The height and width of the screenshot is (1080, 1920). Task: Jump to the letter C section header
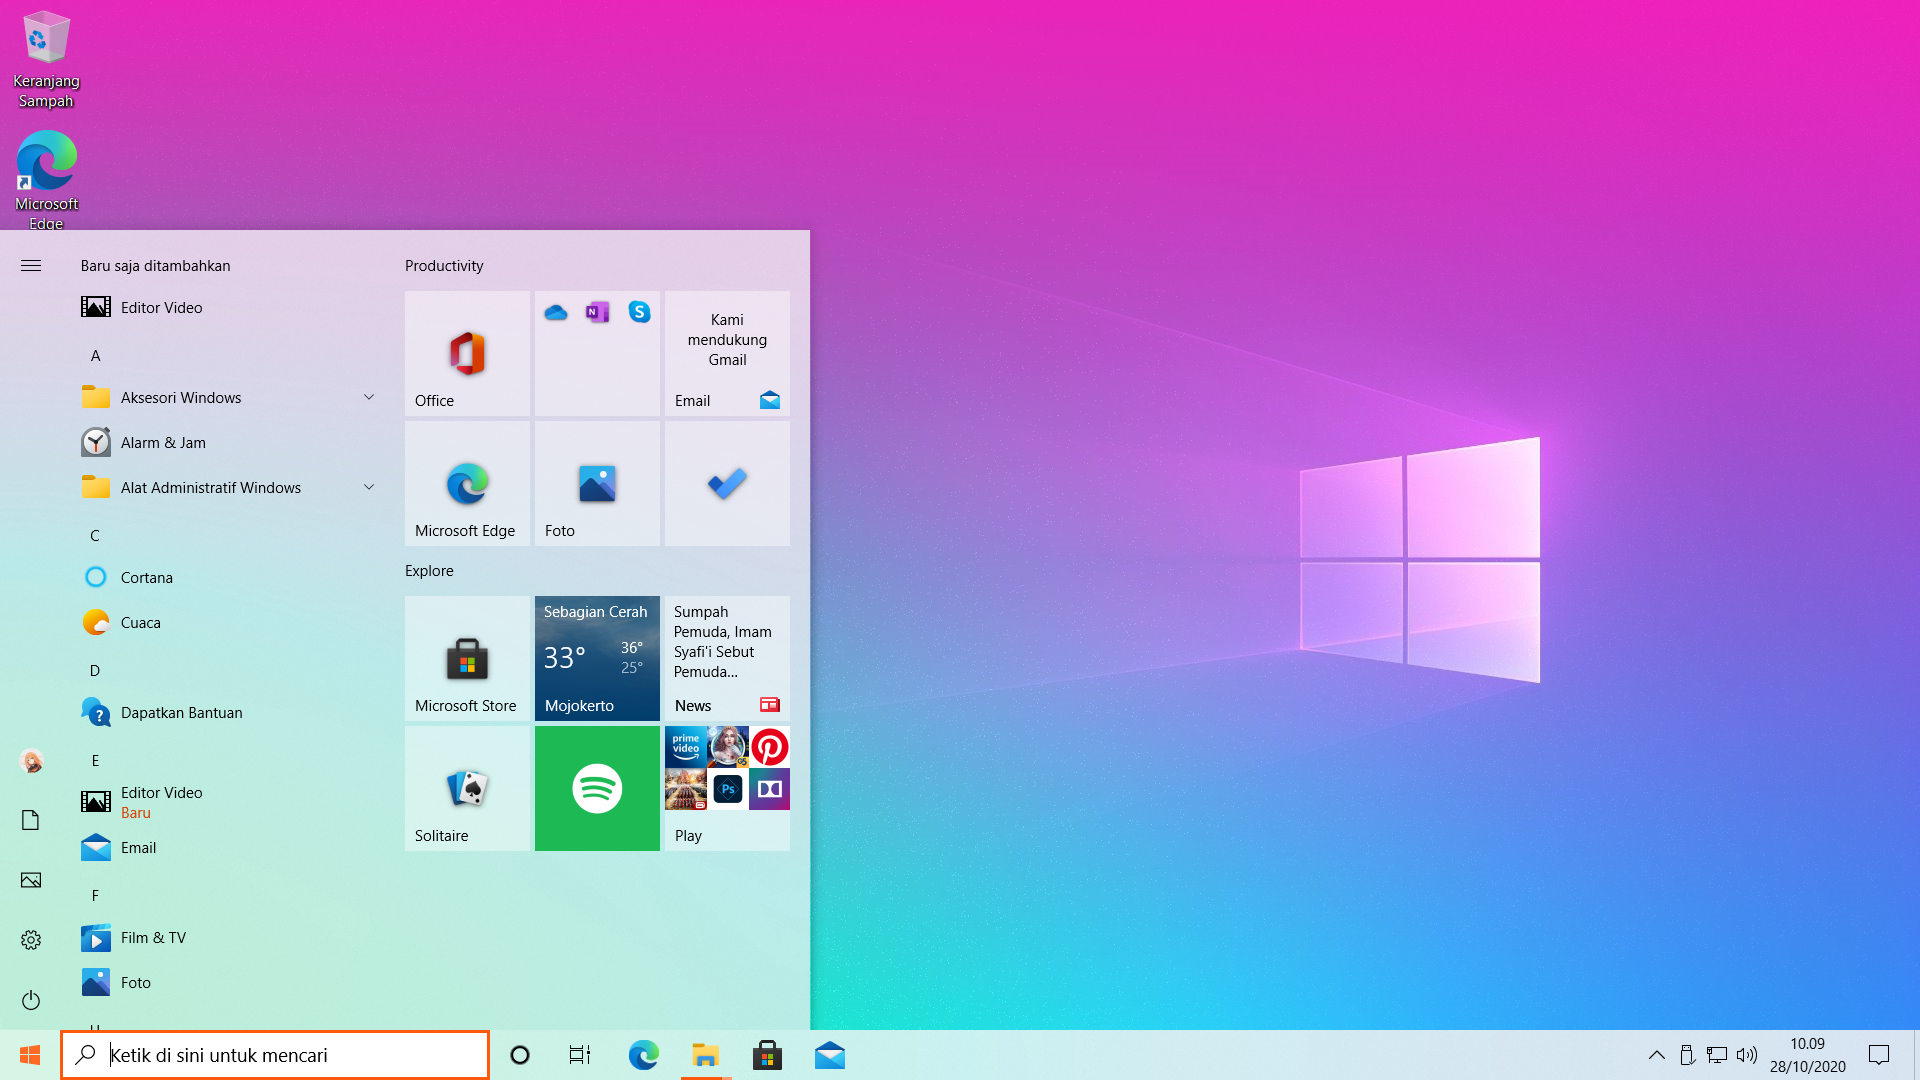point(95,535)
